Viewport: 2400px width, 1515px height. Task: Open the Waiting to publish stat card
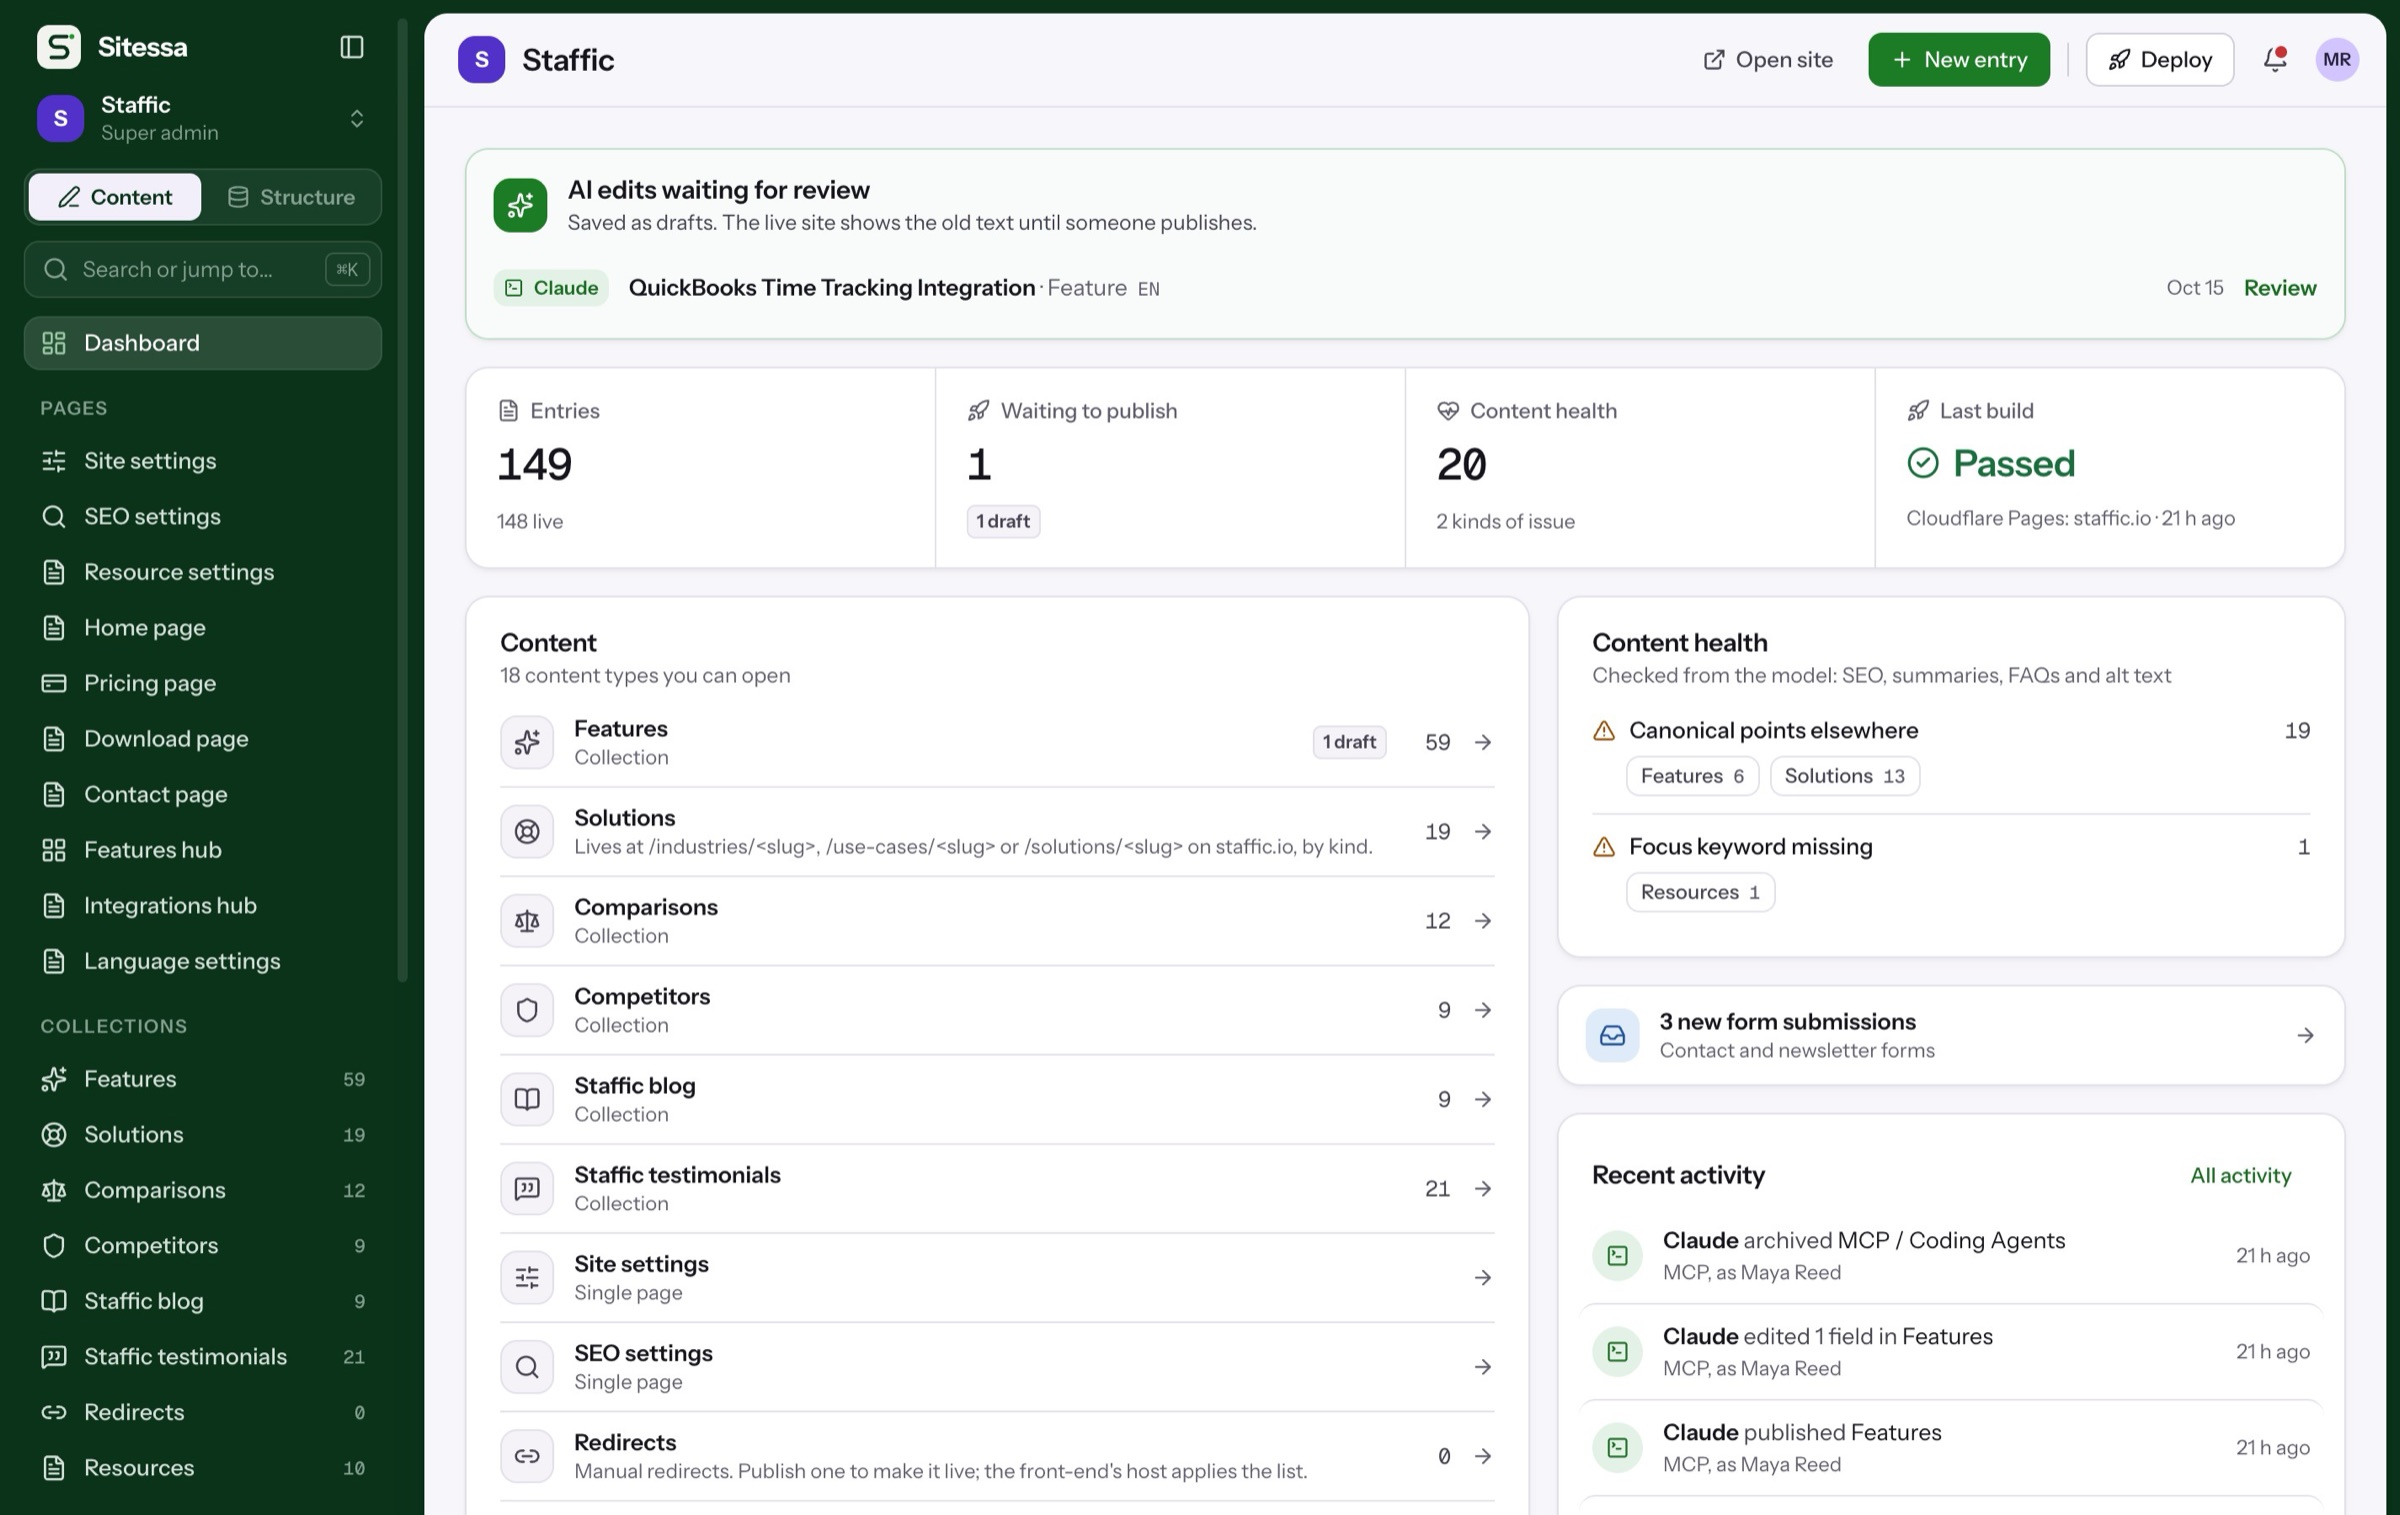(1170, 467)
